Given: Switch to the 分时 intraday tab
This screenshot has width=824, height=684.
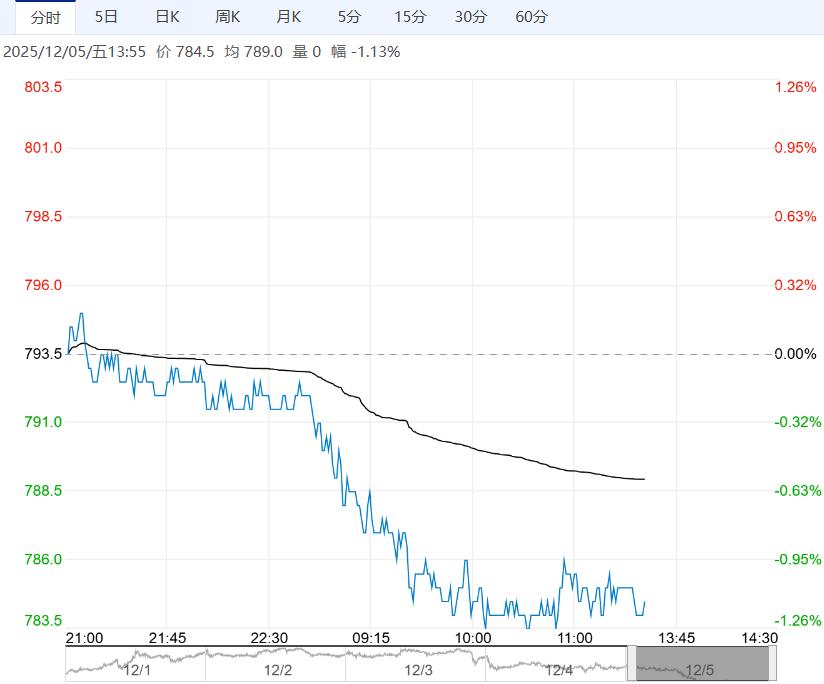Looking at the screenshot, I should coord(45,17).
